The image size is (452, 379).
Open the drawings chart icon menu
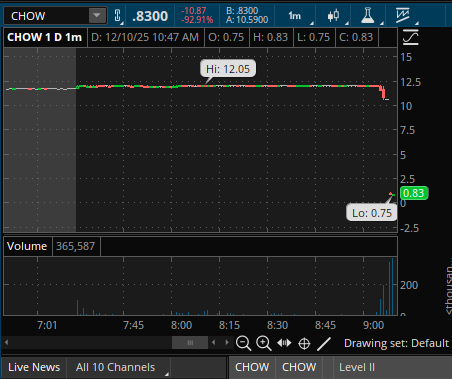(x=403, y=16)
